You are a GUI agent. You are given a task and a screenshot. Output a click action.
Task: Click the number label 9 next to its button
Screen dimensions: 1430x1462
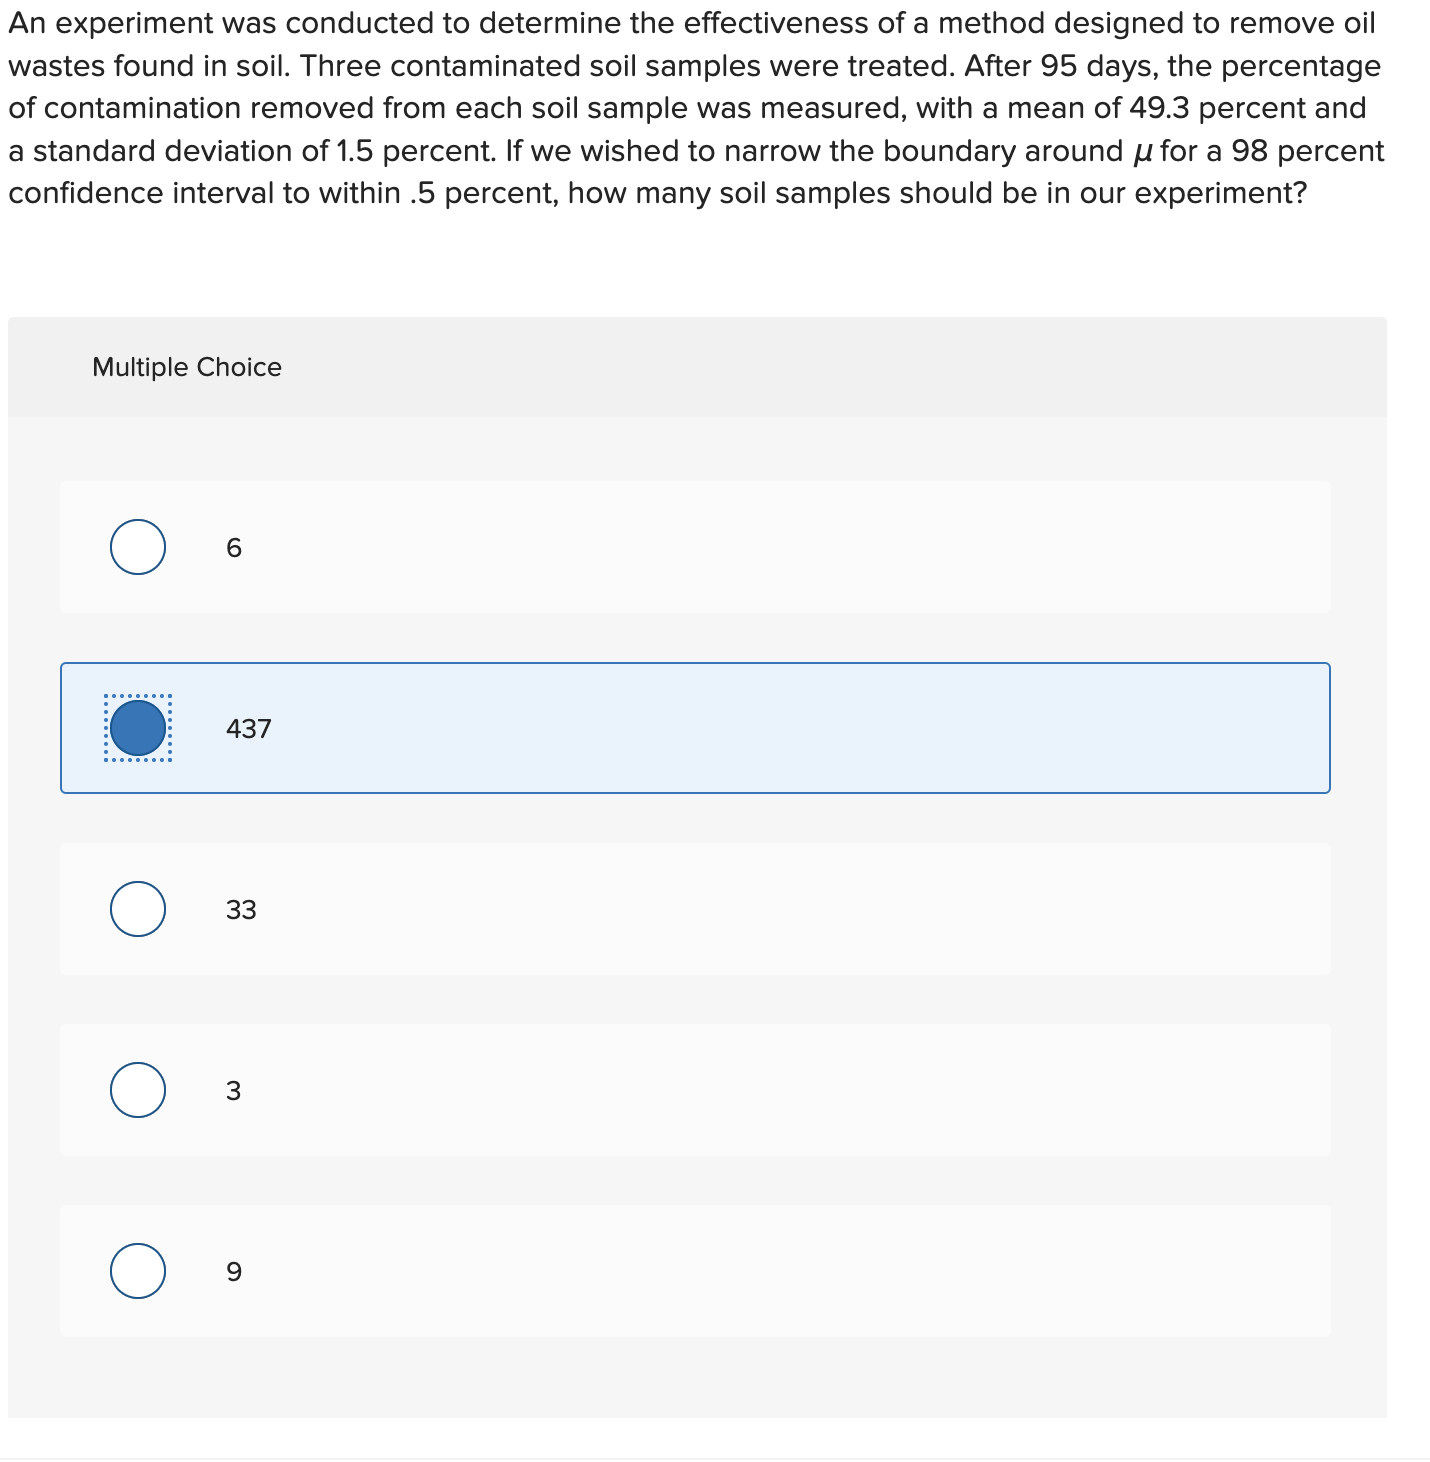pyautogui.click(x=232, y=1271)
